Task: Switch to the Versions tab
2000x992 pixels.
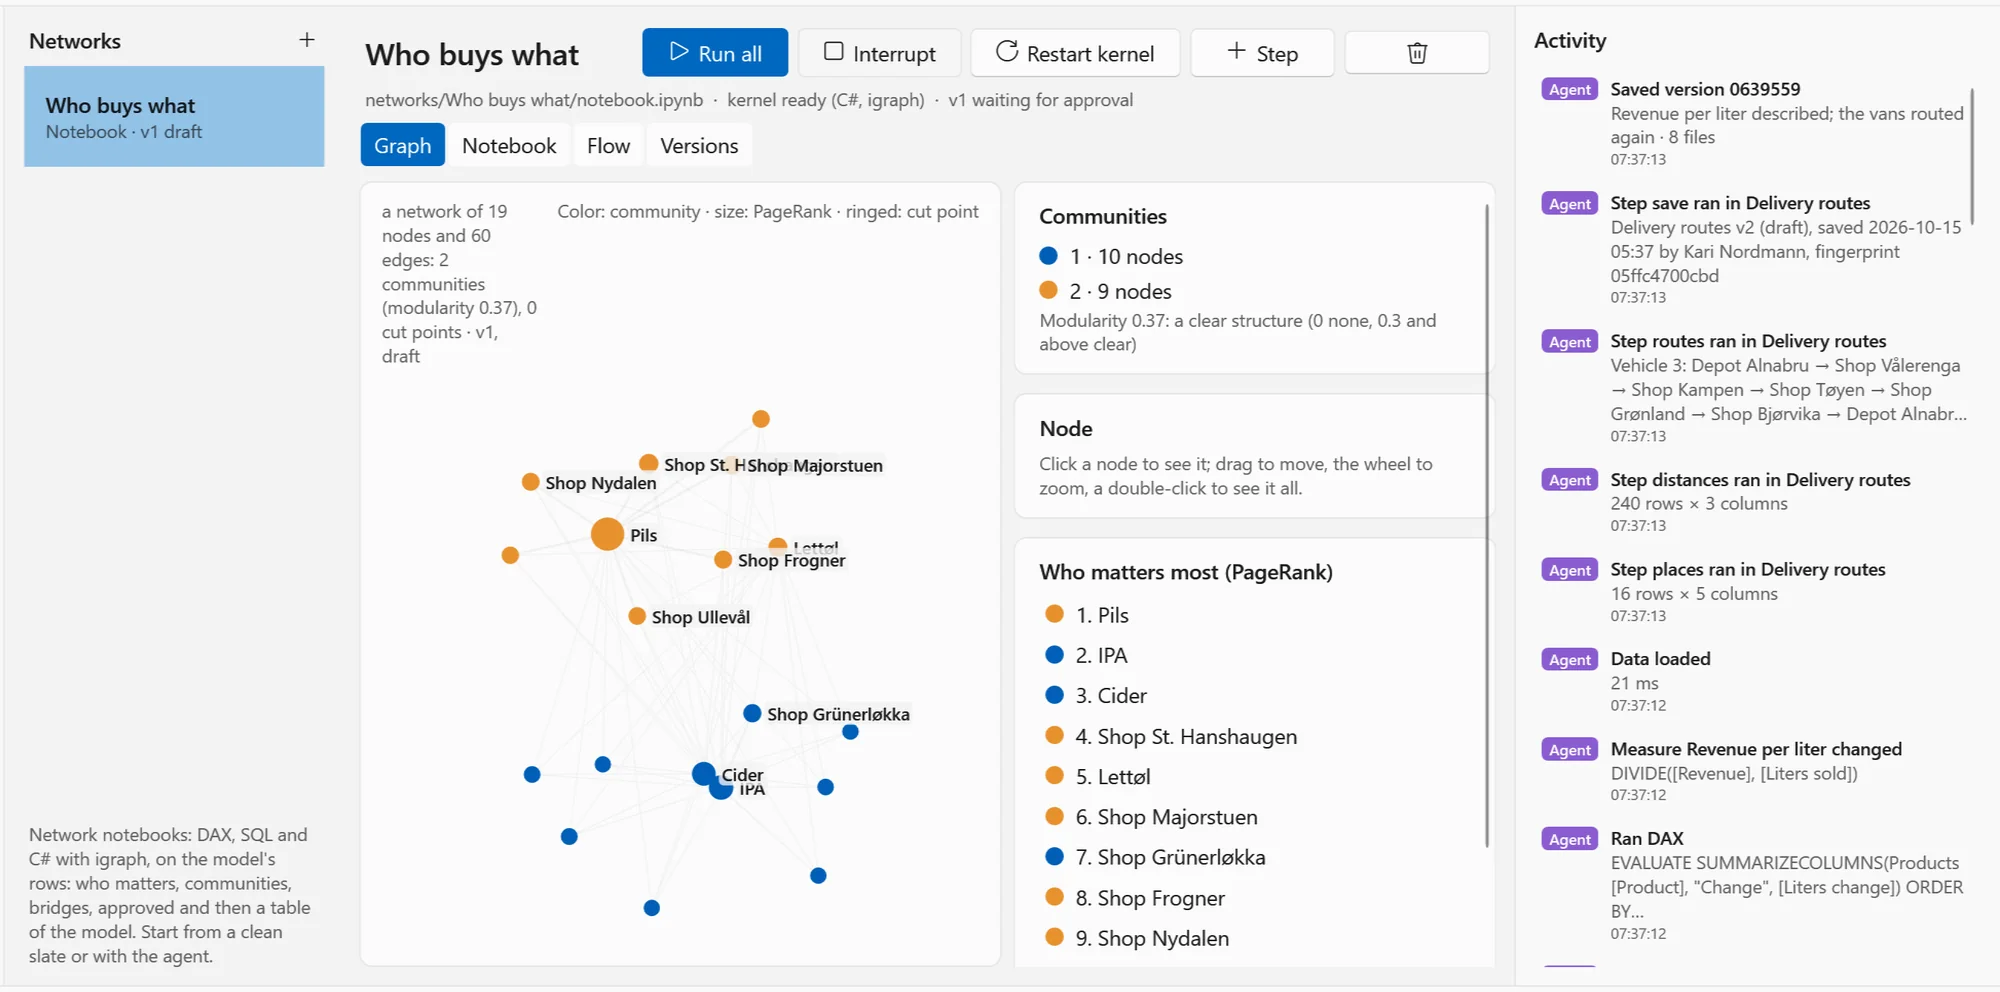Action: coord(699,146)
